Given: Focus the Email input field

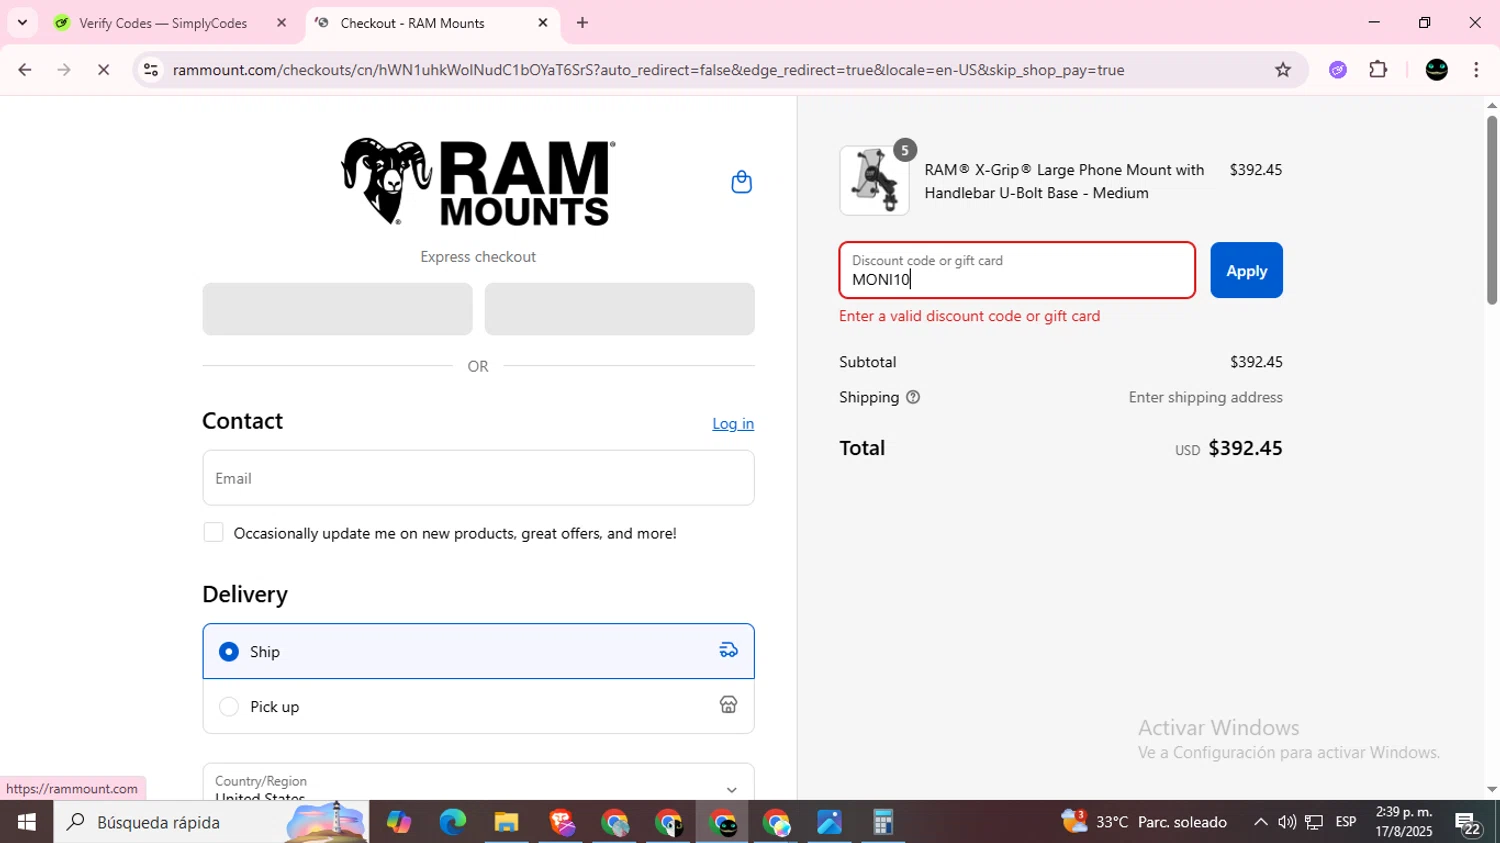Looking at the screenshot, I should pos(478,478).
